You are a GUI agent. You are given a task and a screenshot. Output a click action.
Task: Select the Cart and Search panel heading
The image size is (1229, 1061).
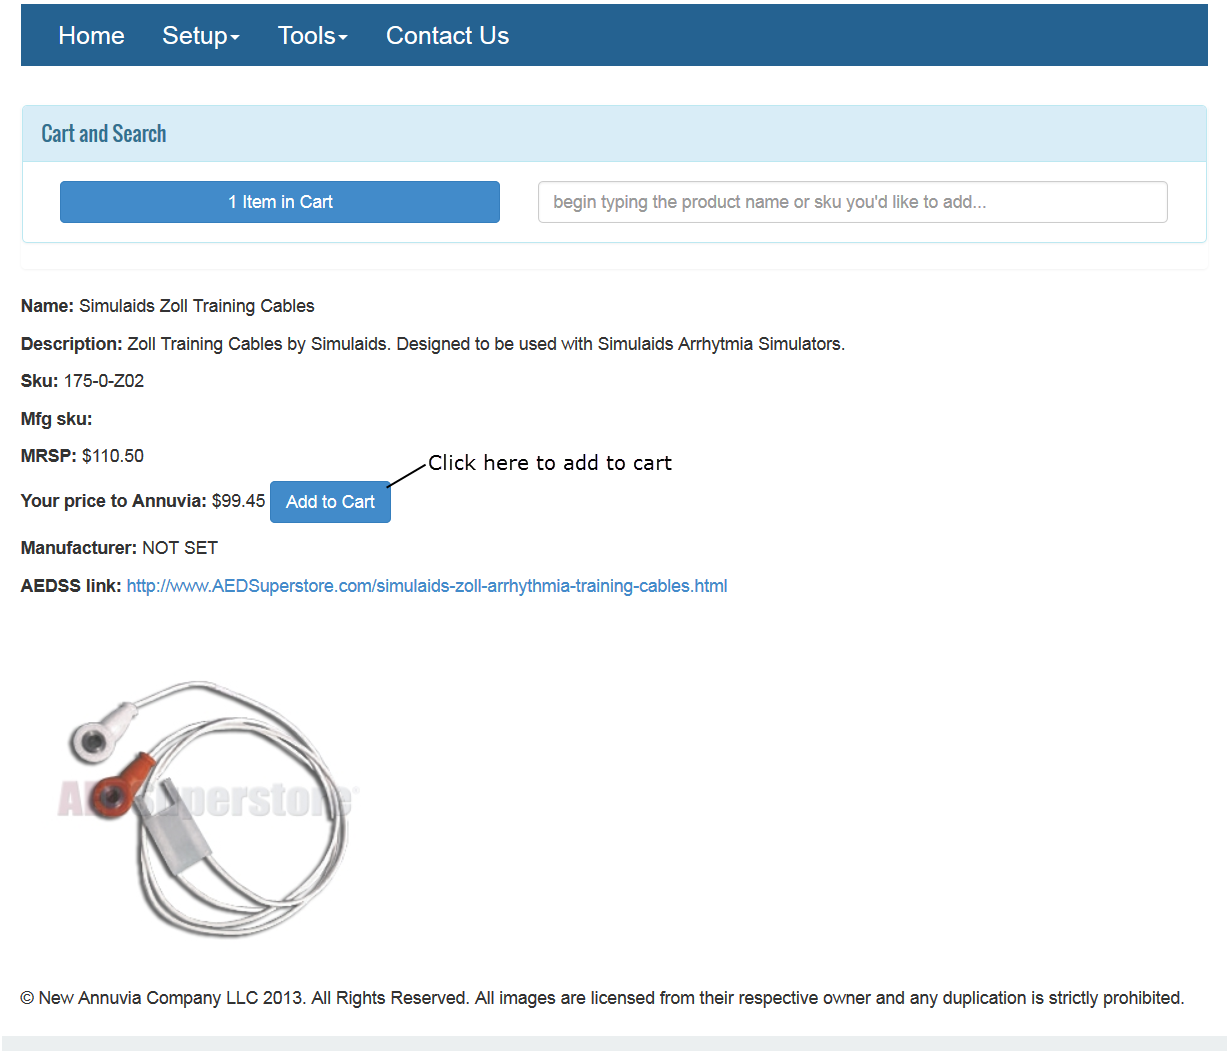(x=104, y=134)
